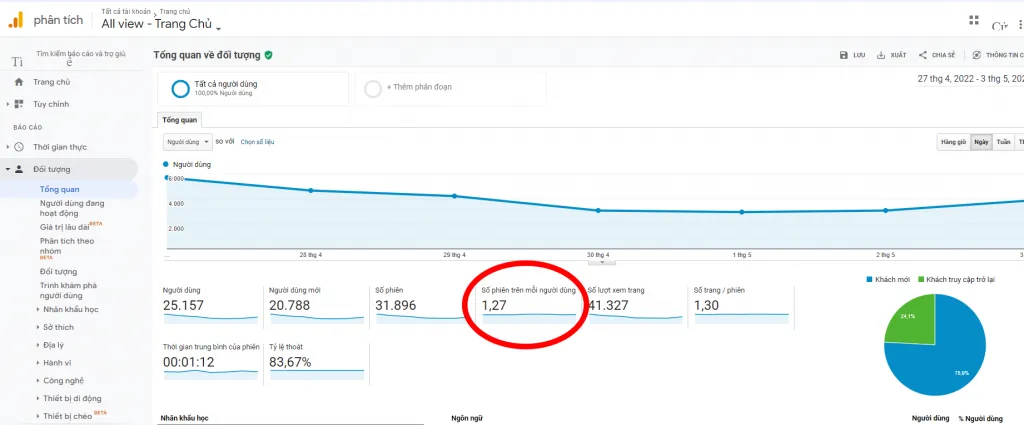1024x425 pixels.
Task: Click the green verified shield icon
Action: (268, 55)
